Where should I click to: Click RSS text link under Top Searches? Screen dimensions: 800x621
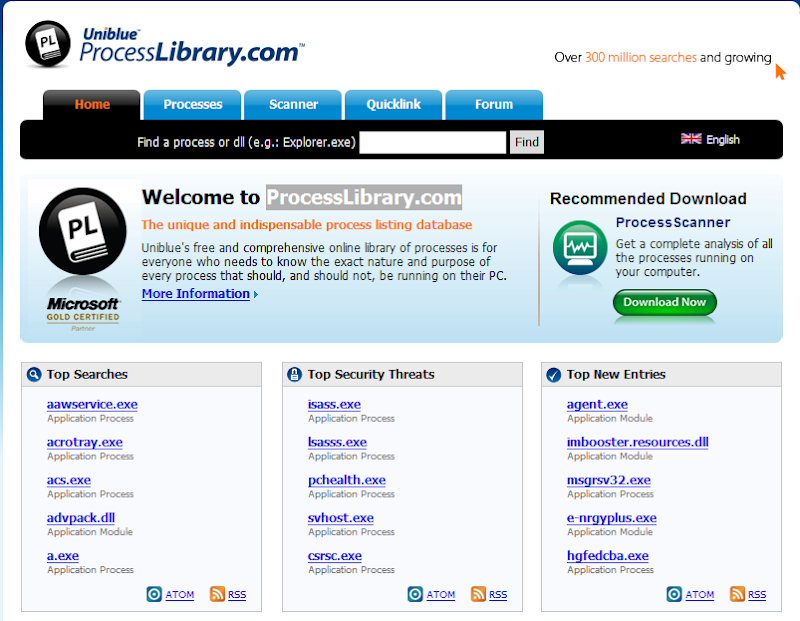pyautogui.click(x=237, y=594)
